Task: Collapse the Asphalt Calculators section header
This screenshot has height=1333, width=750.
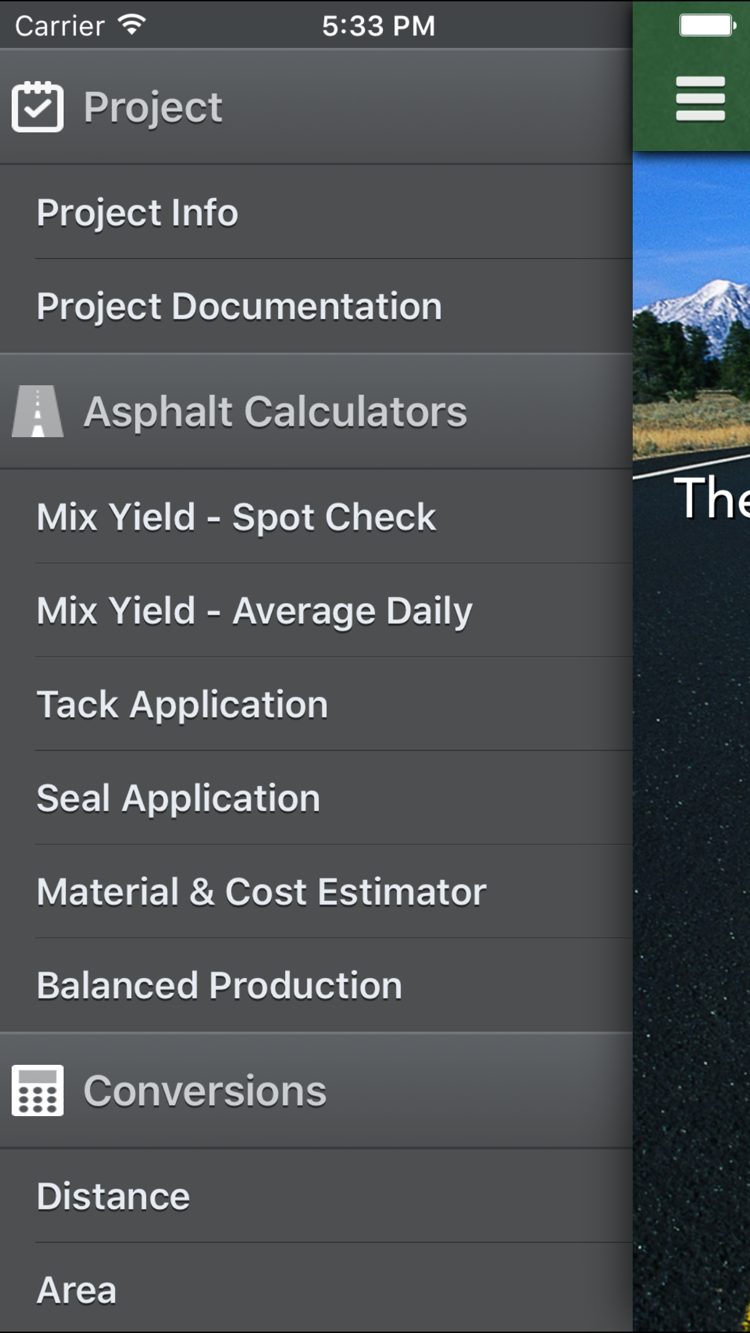Action: pos(276,410)
